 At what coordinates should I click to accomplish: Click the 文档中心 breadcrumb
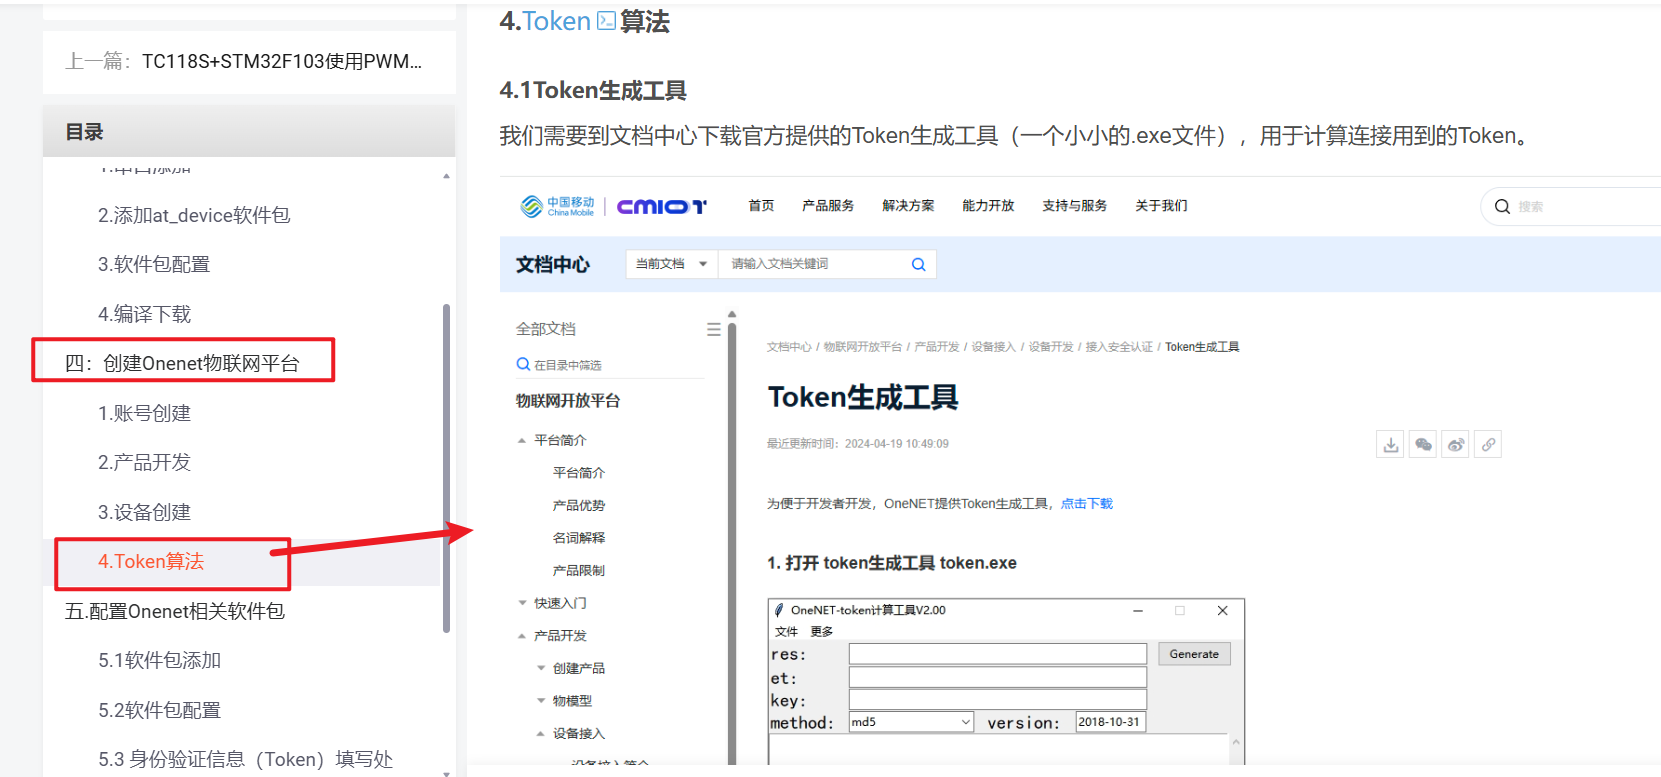point(789,347)
